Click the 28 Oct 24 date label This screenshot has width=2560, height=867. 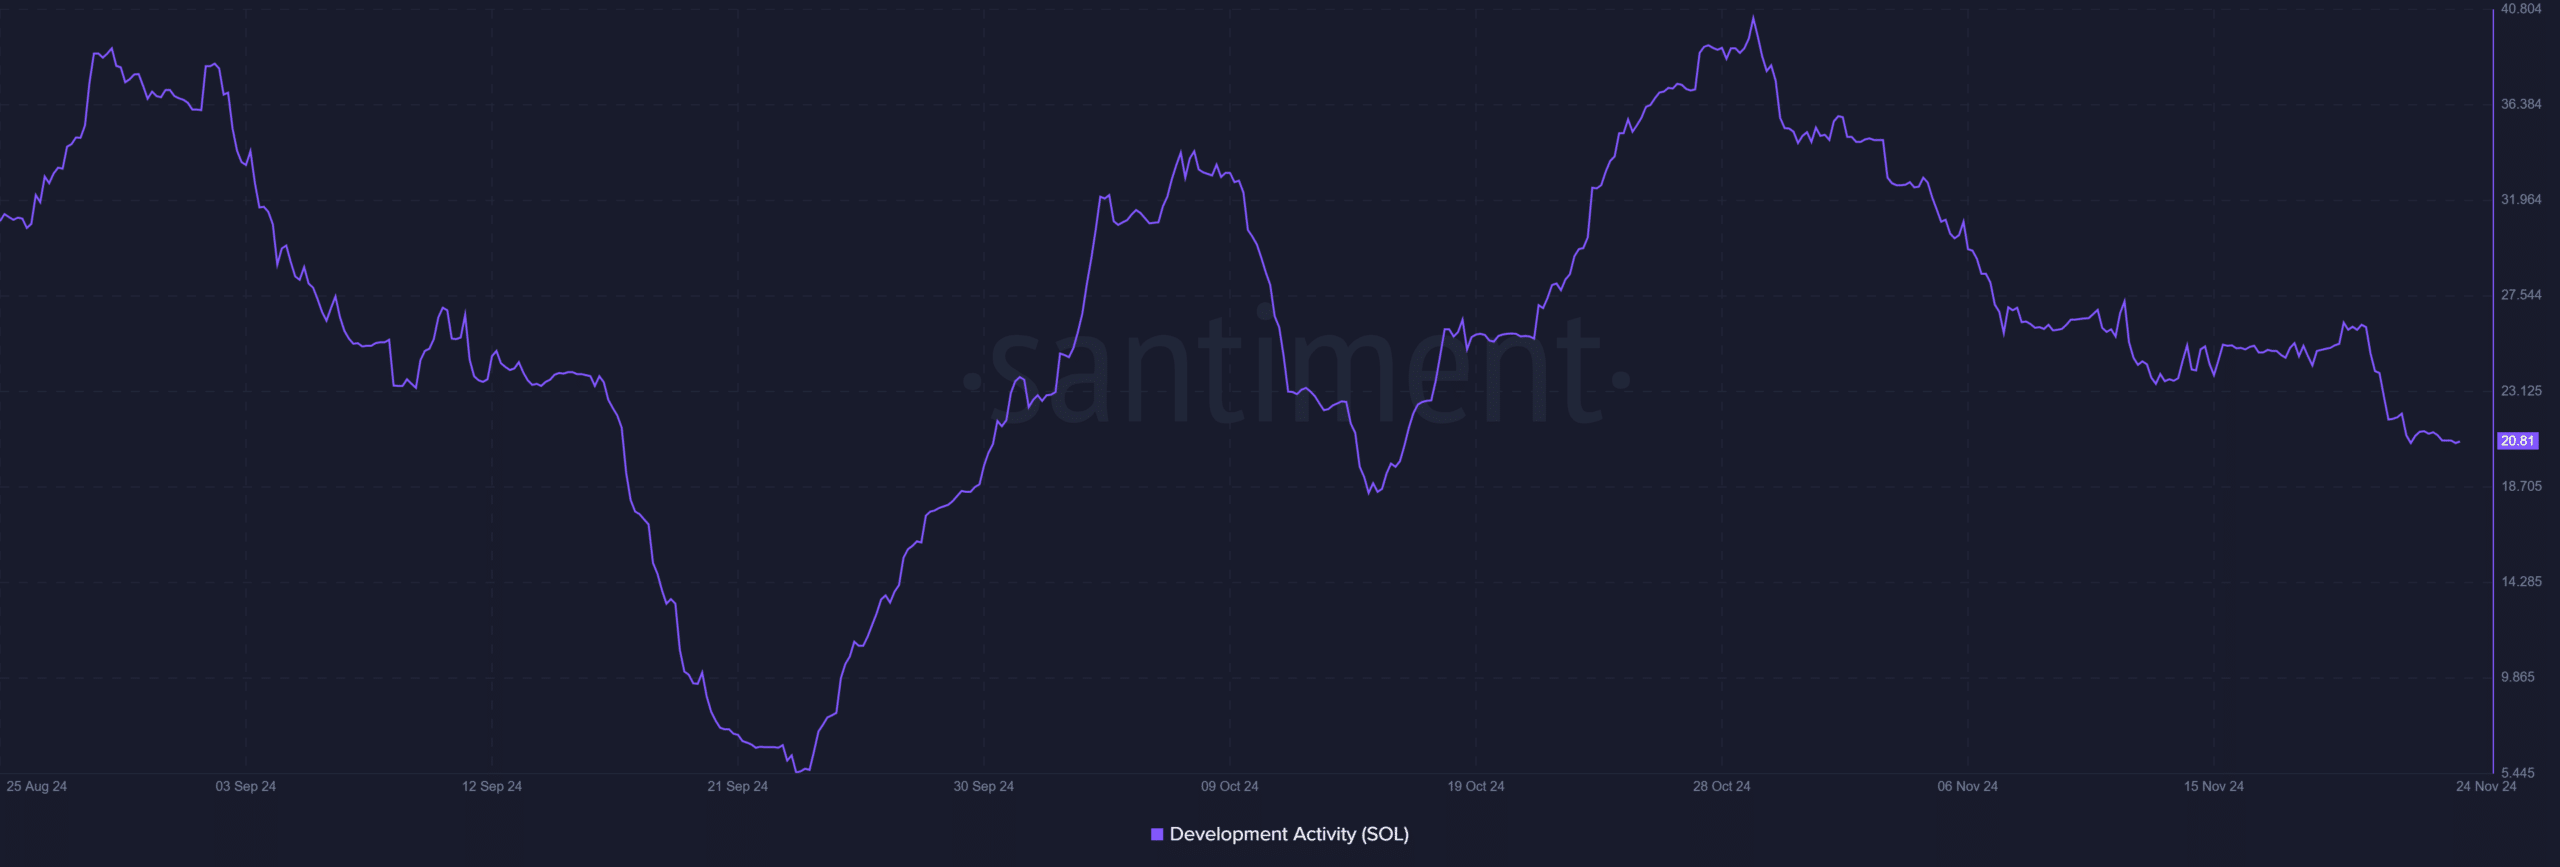point(1722,786)
